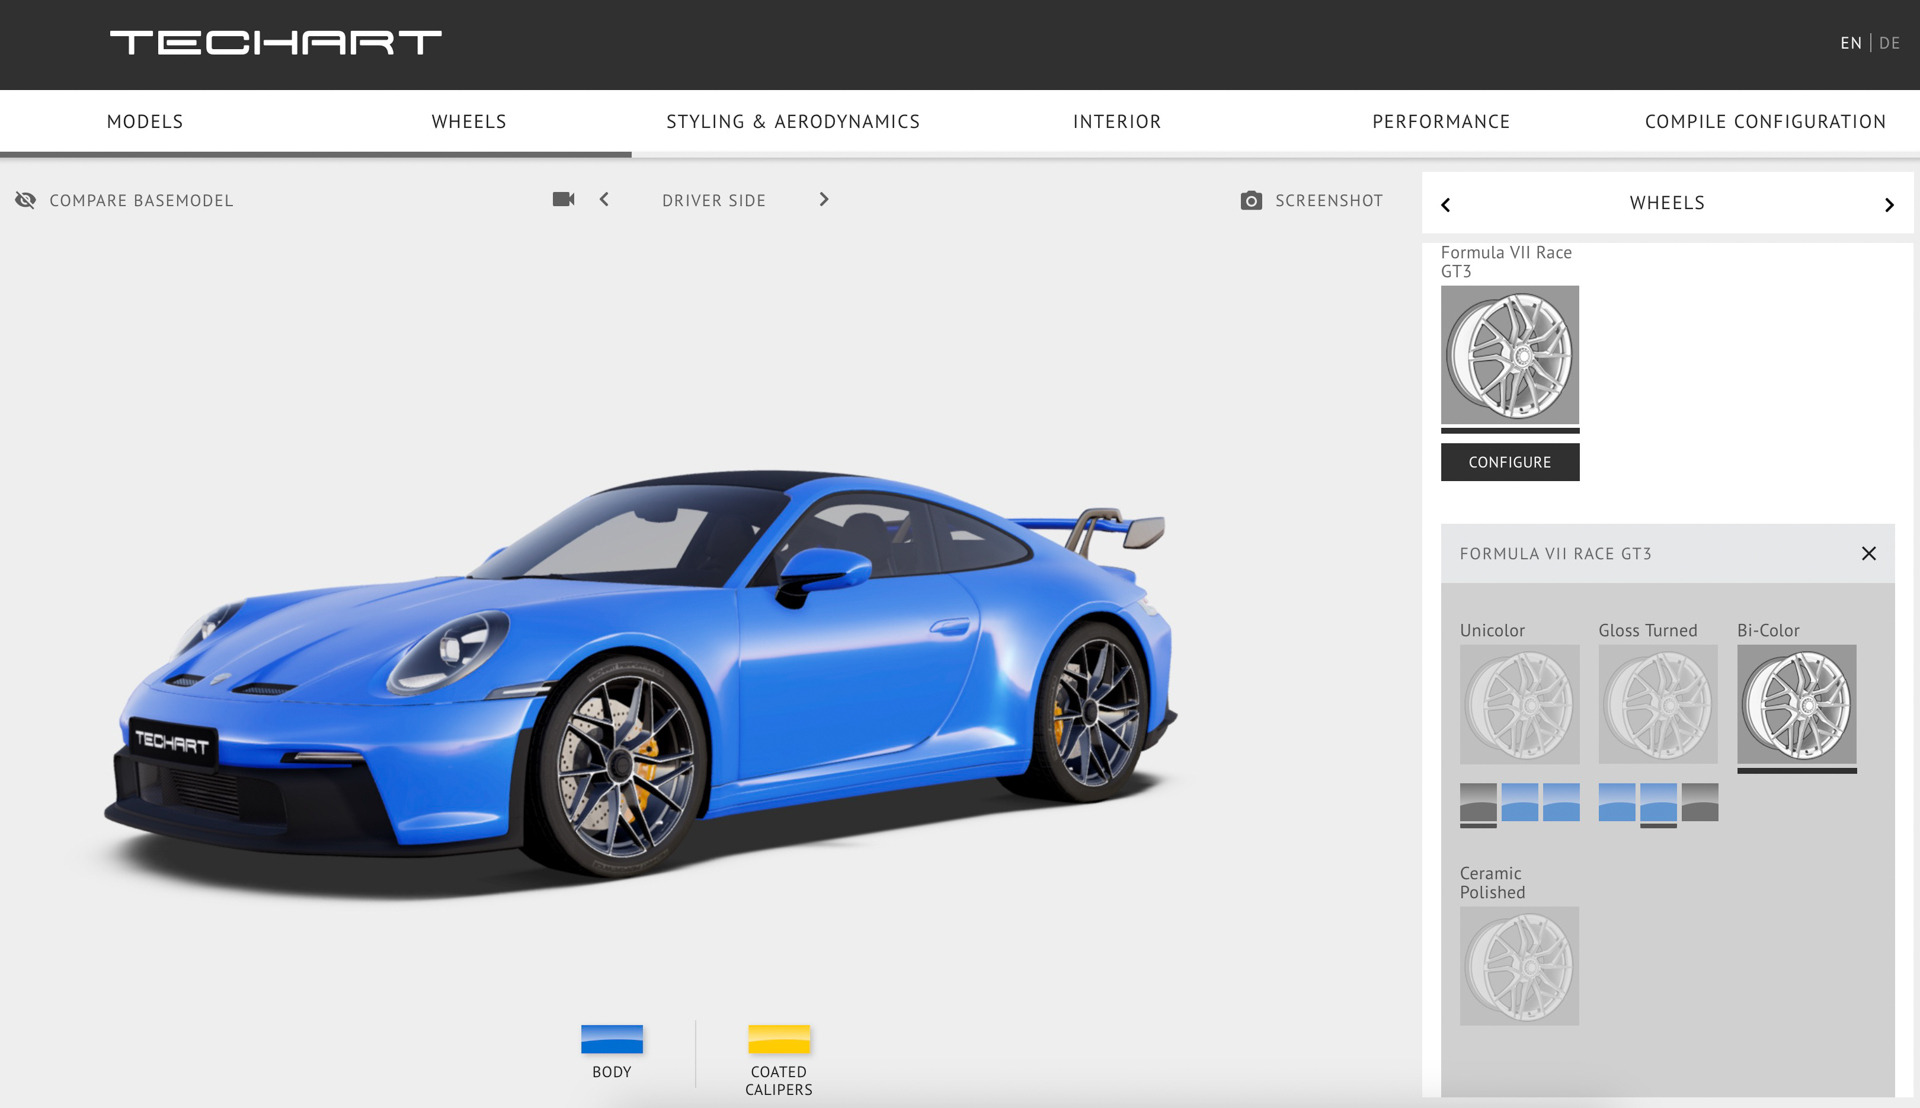Click Compare Basemodel label
Viewport: 1920px width, 1108px height.
point(141,200)
